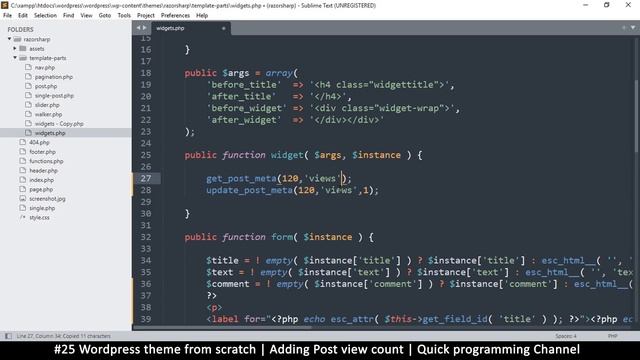Image resolution: width=640 pixels, height=360 pixels.
Task: Open screenshot.jpg image file
Action: (x=47, y=199)
